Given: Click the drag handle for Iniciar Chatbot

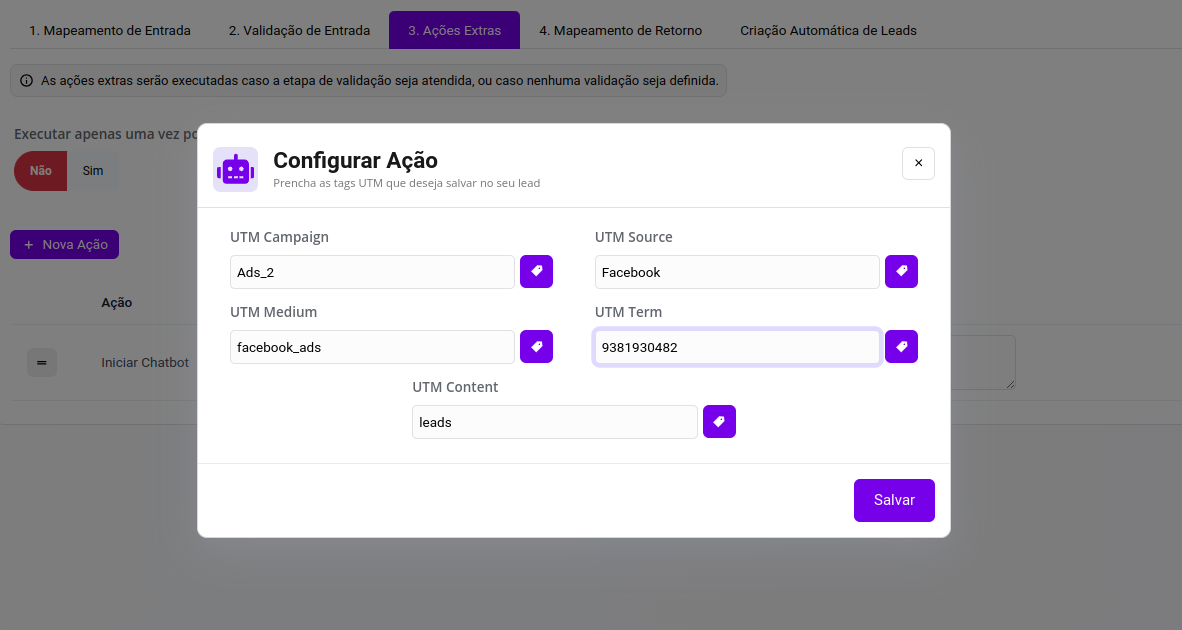Looking at the screenshot, I should pos(42,363).
